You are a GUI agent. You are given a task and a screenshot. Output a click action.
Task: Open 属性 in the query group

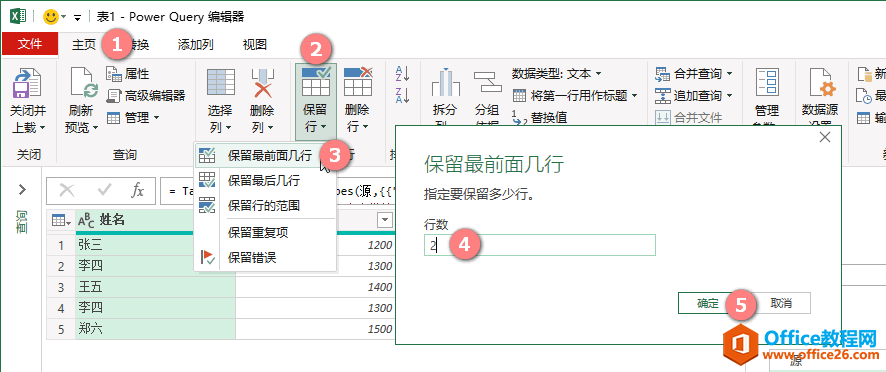click(129, 74)
